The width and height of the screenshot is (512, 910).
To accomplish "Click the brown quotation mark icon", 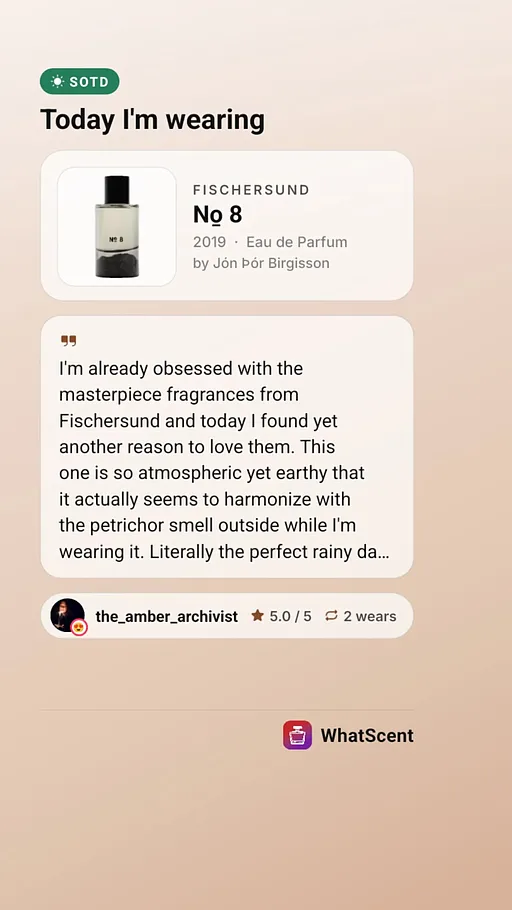I will click(x=68, y=341).
